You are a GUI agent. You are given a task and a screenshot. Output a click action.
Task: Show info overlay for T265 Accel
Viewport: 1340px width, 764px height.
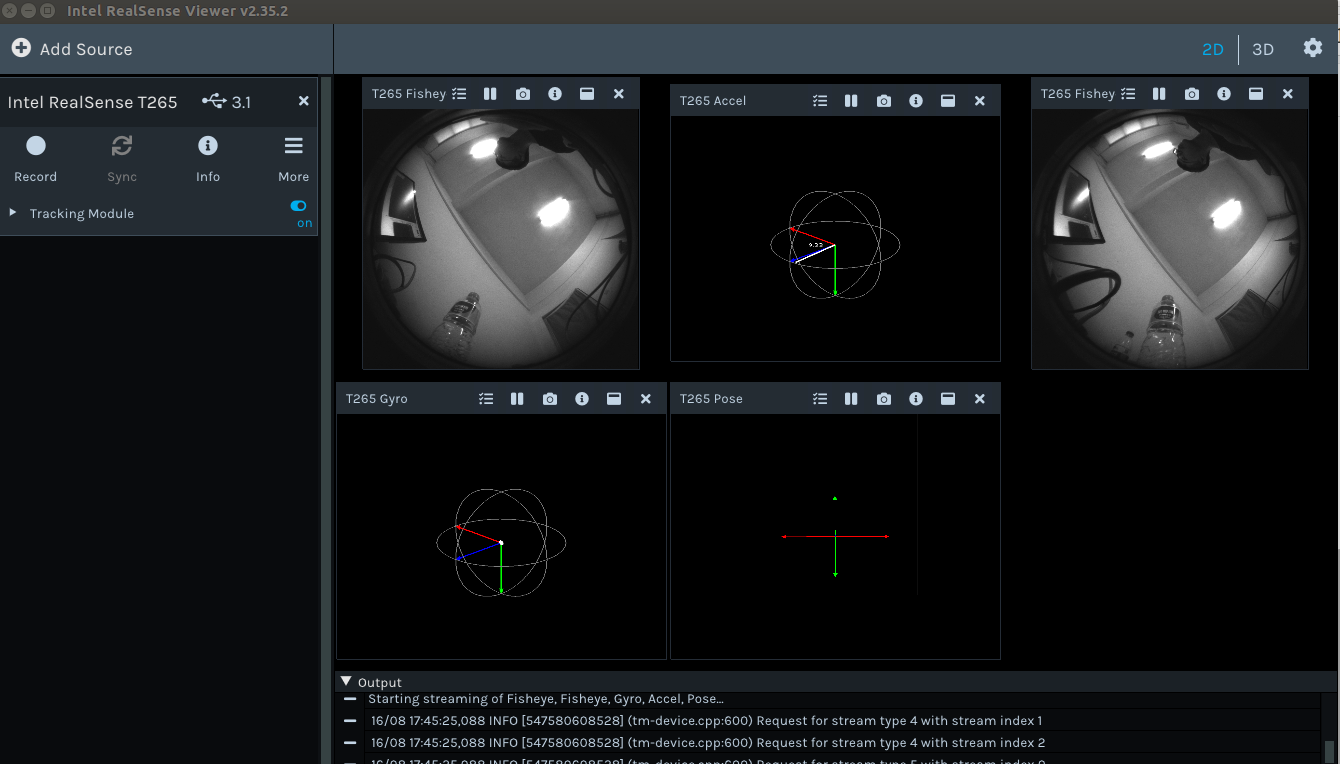(916, 101)
